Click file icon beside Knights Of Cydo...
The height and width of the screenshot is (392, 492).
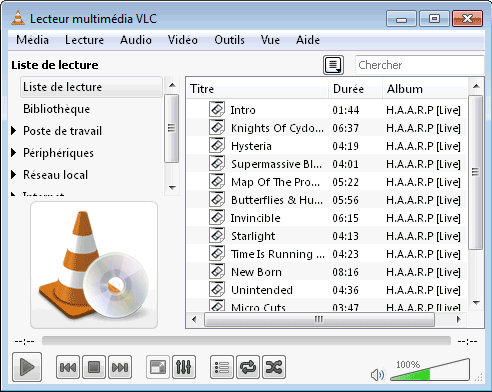click(217, 127)
